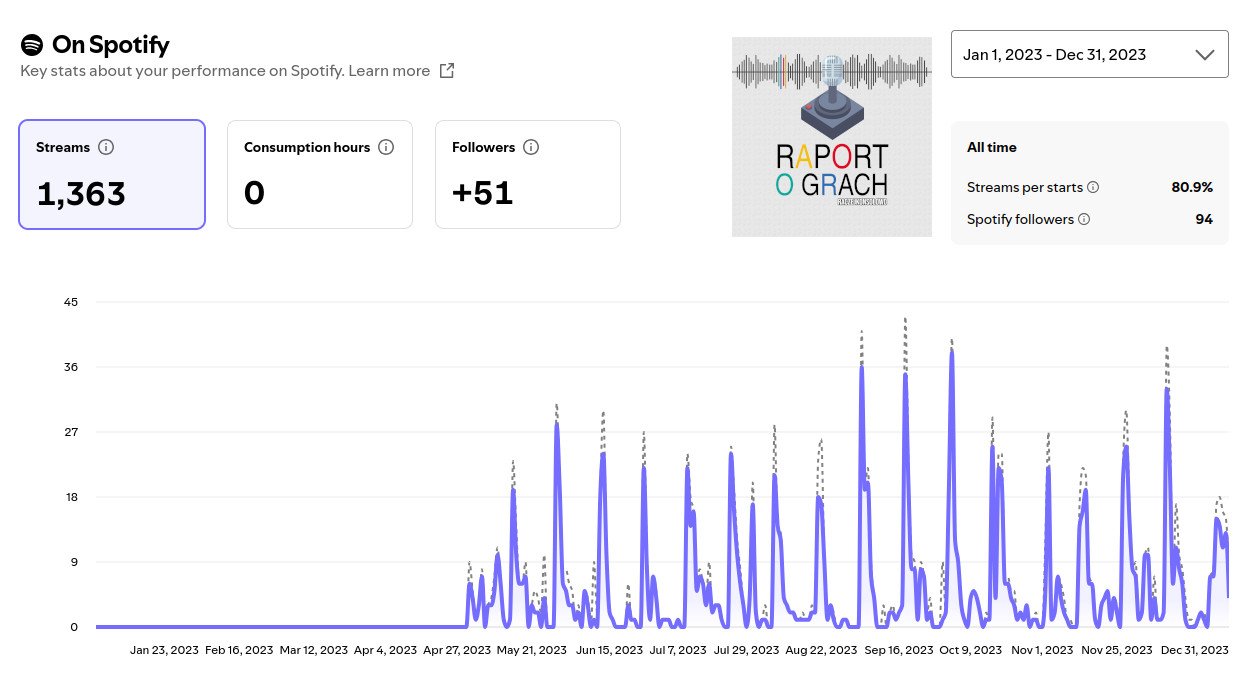Click the Spotify logo icon

pos(32,45)
